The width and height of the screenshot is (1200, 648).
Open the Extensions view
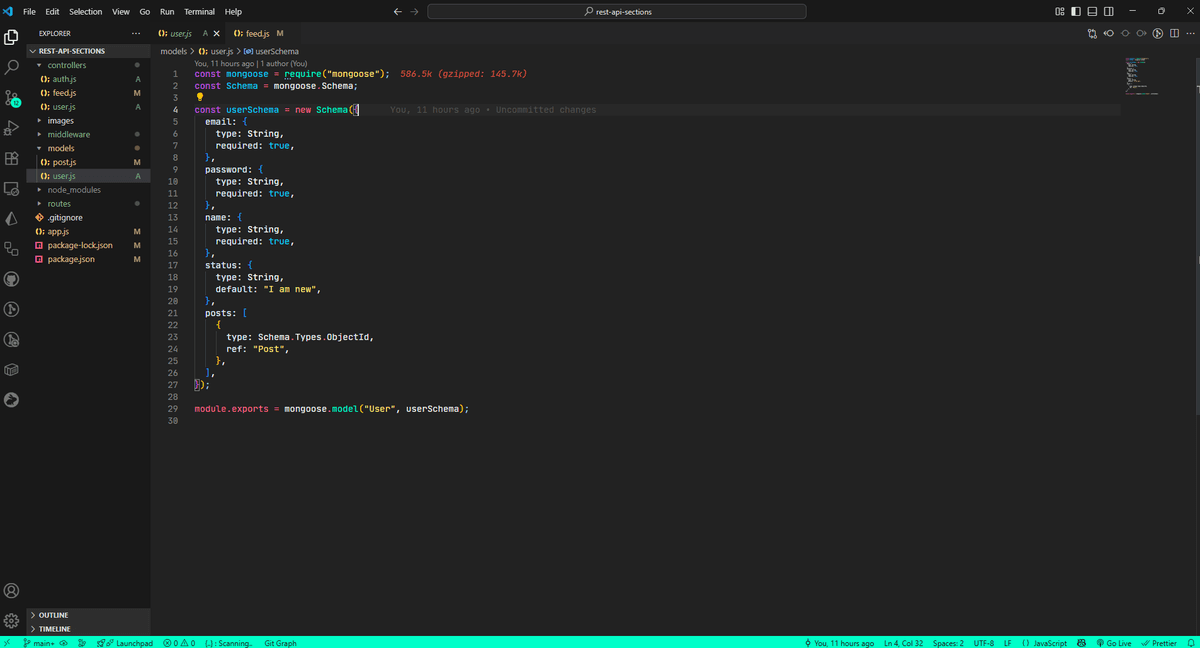tap(12, 158)
